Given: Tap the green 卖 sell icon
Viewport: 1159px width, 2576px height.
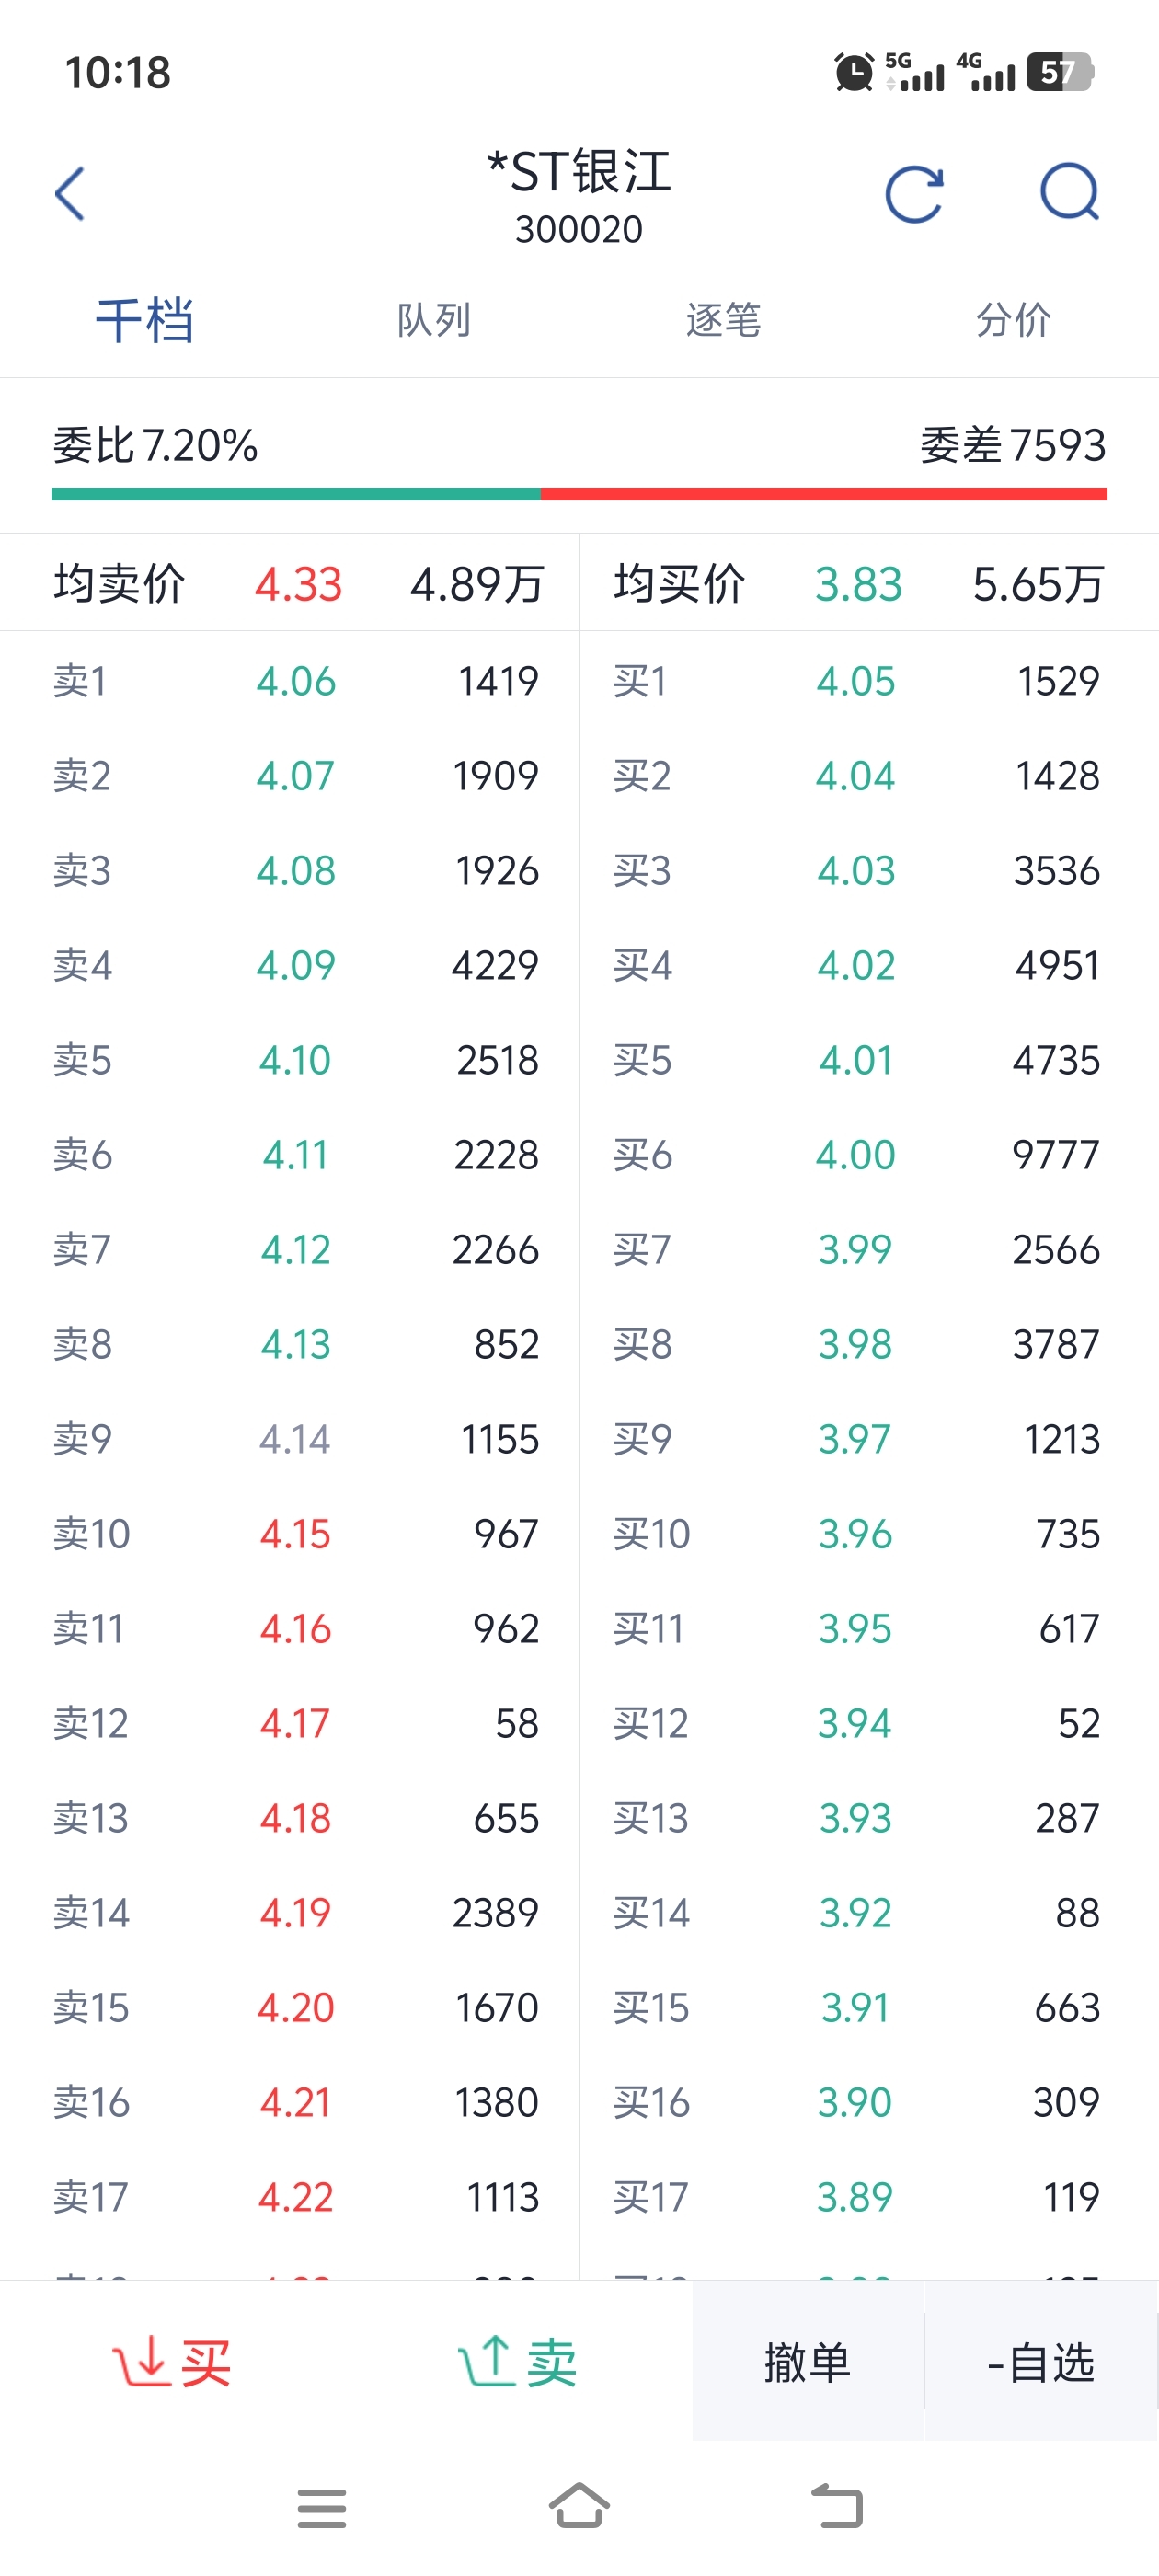Looking at the screenshot, I should (x=517, y=2362).
